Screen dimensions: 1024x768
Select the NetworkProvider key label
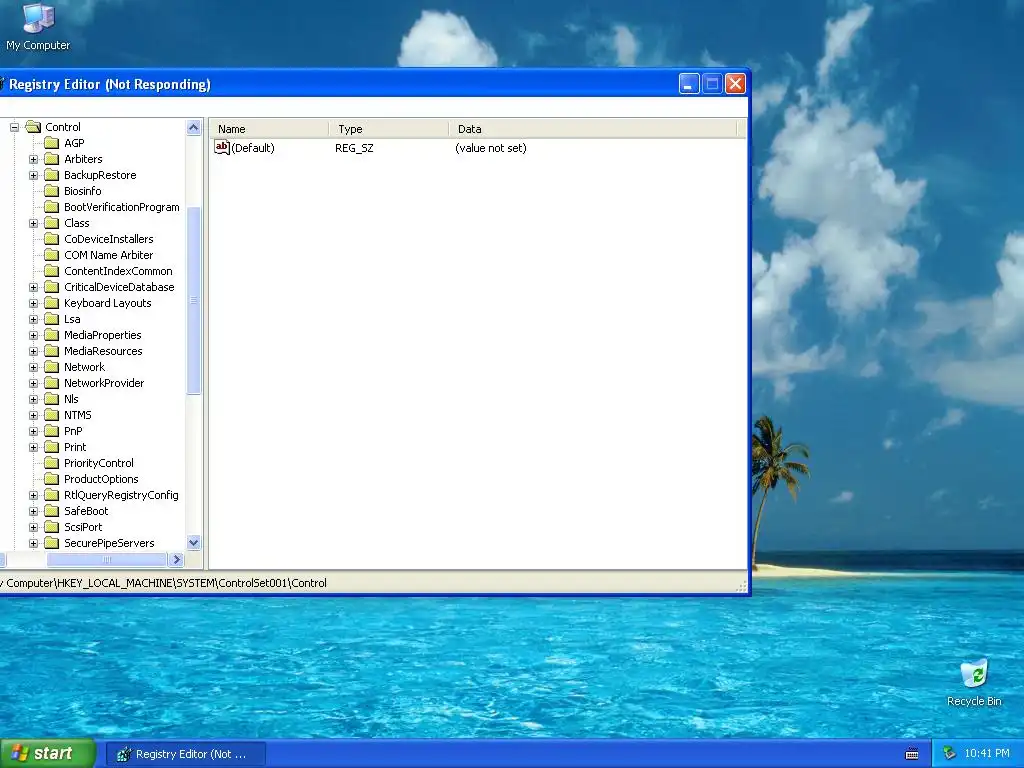104,383
